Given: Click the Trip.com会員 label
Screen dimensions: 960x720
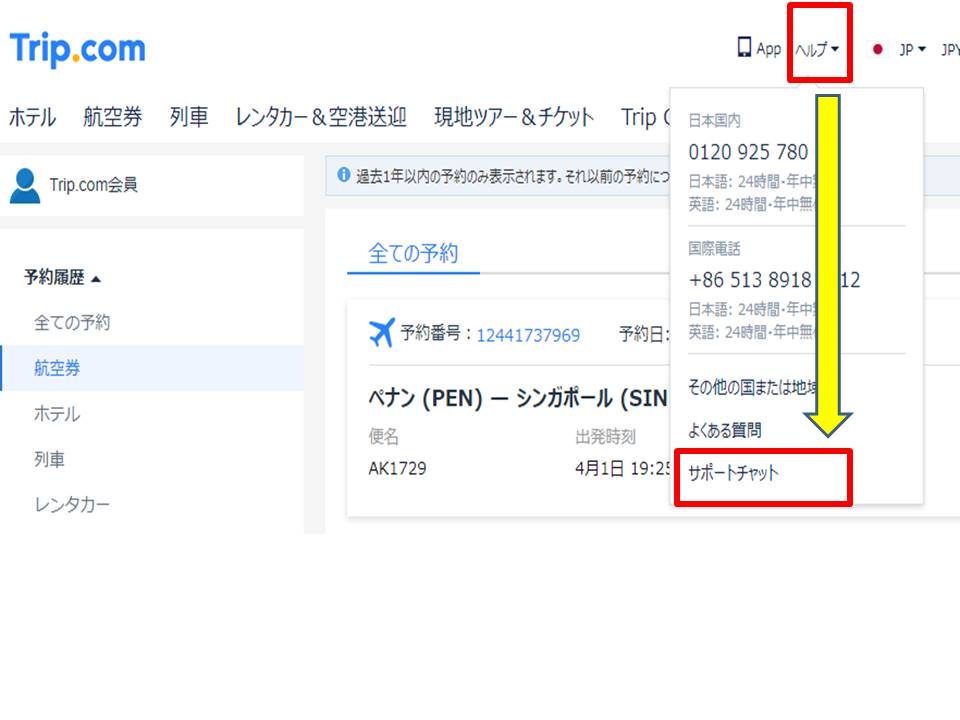Looking at the screenshot, I should point(94,184).
